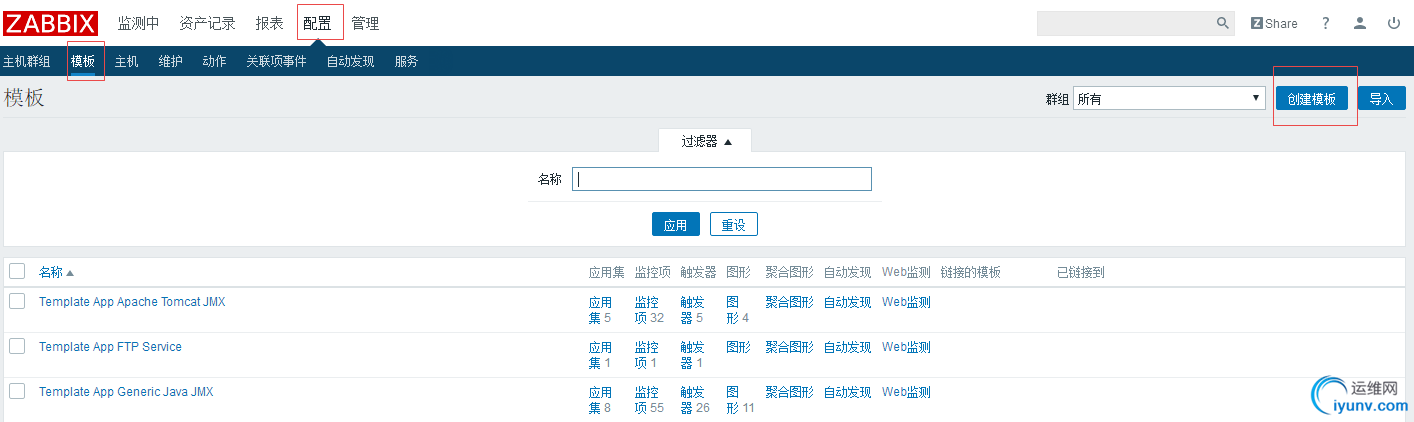
Task: Open 自动发现 for Generic Java JMX row
Action: click(848, 392)
